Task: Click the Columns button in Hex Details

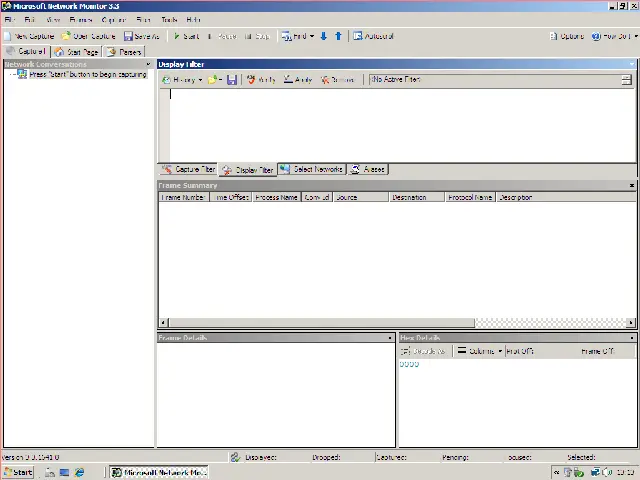Action: click(476, 351)
